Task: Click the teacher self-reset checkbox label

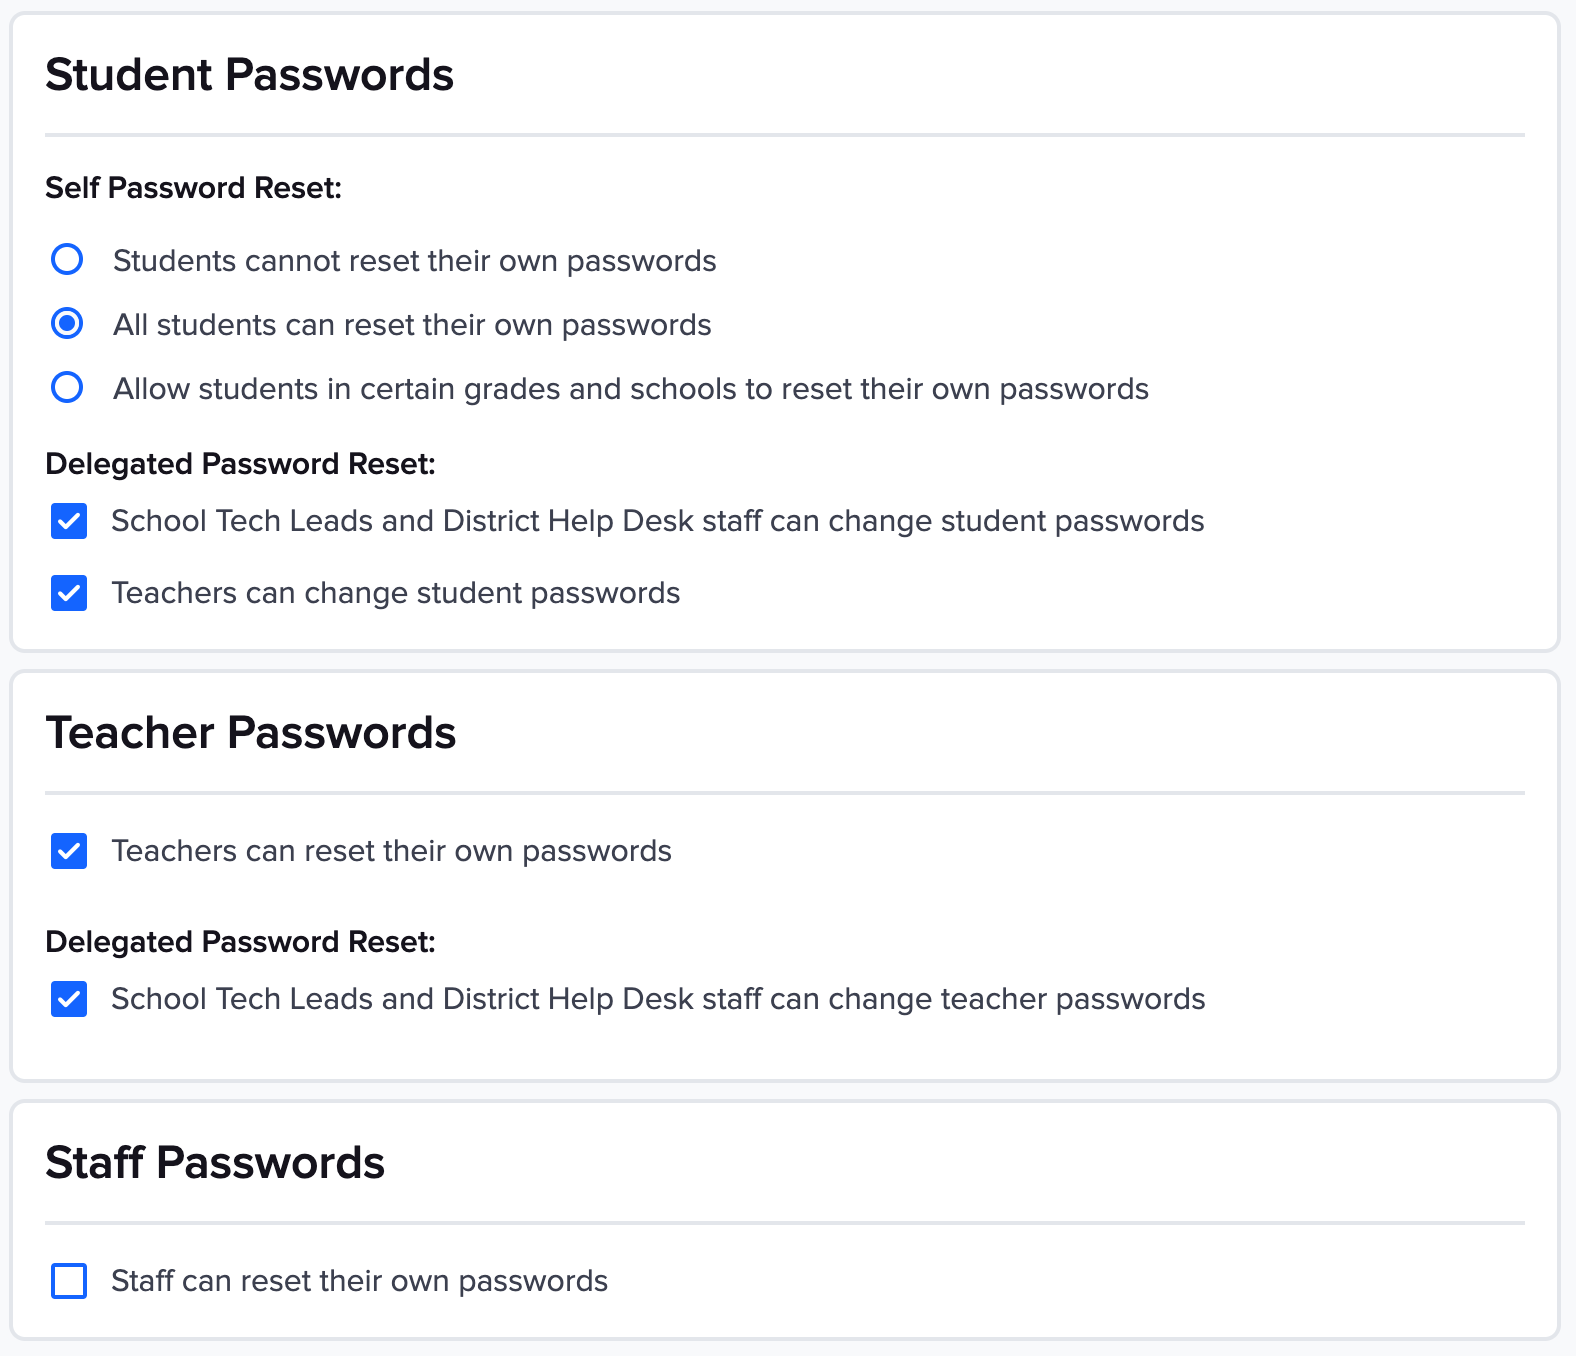Action: coord(391,851)
